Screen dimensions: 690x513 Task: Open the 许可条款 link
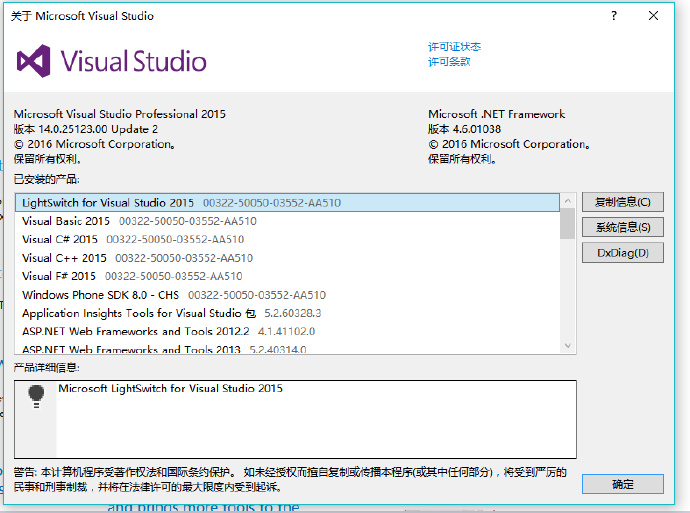pyautogui.click(x=449, y=62)
